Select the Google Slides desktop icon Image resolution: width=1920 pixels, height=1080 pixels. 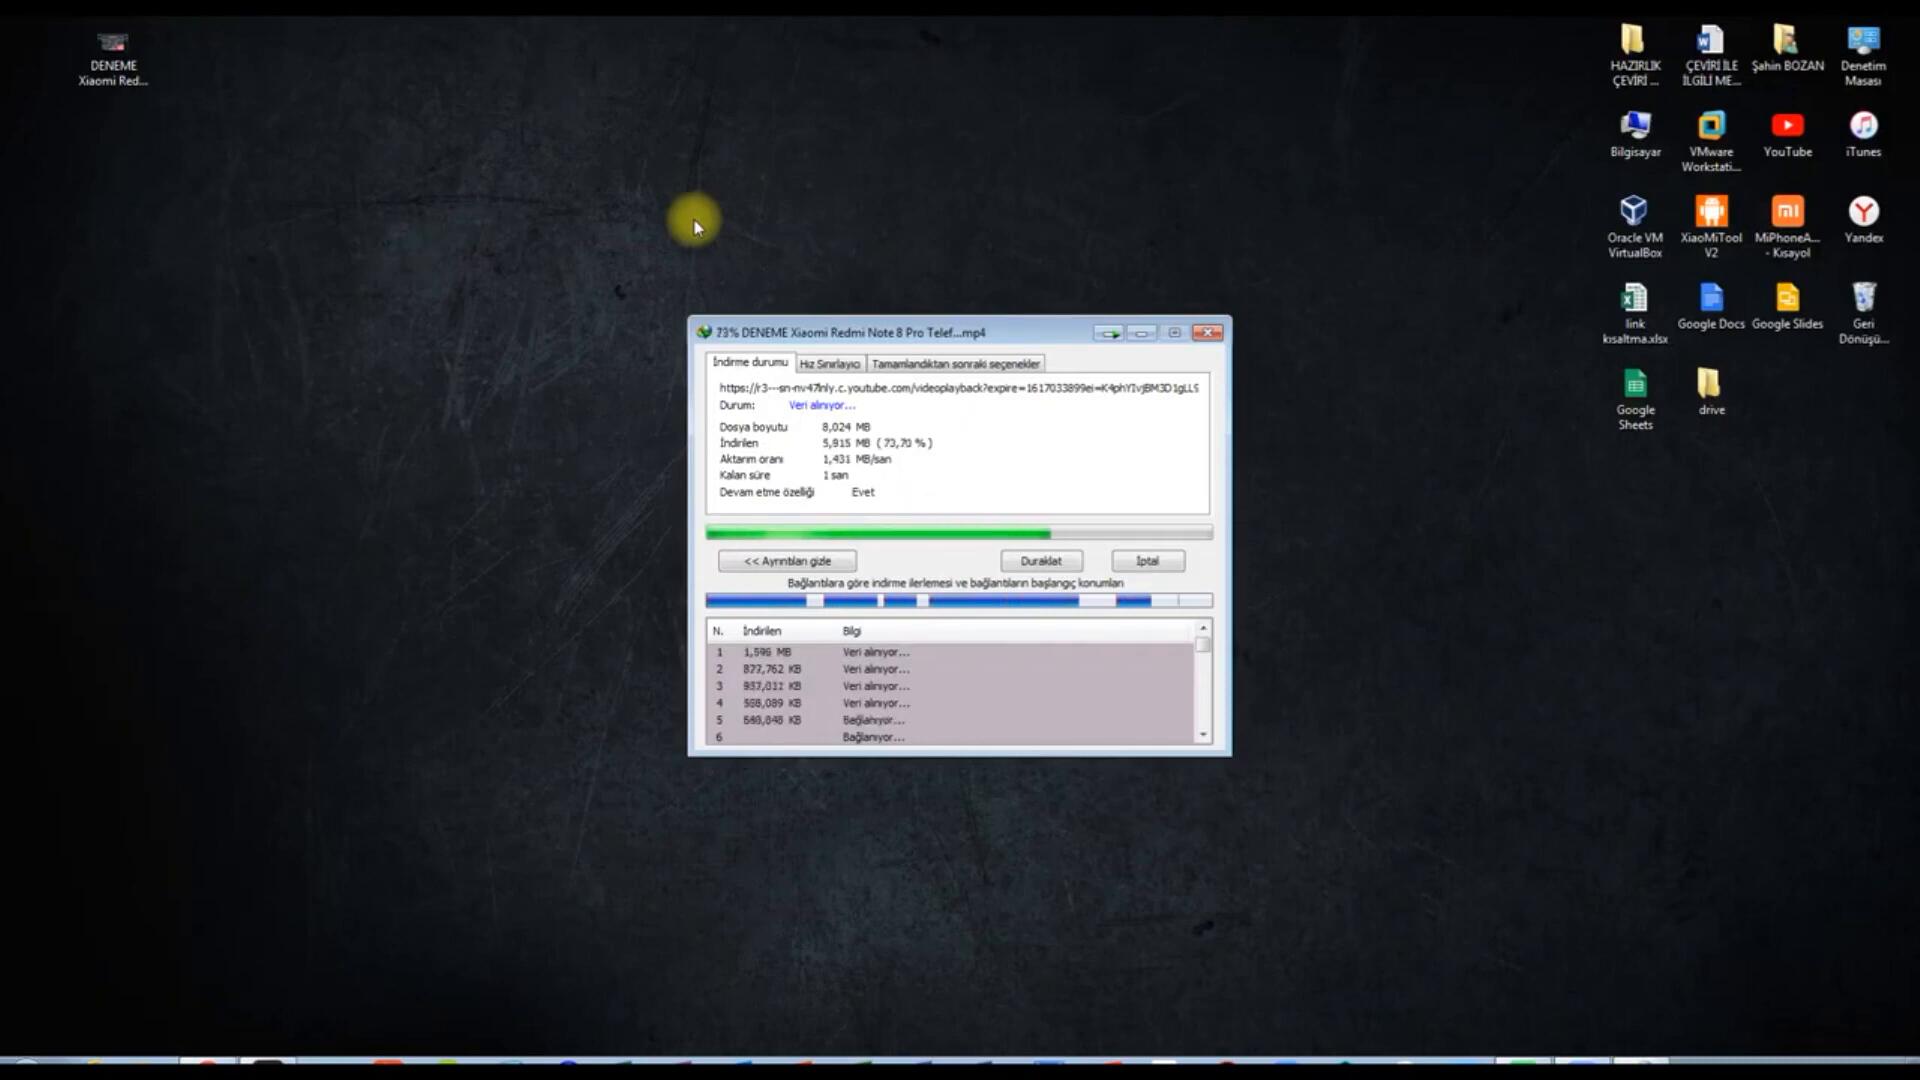click(x=1787, y=299)
